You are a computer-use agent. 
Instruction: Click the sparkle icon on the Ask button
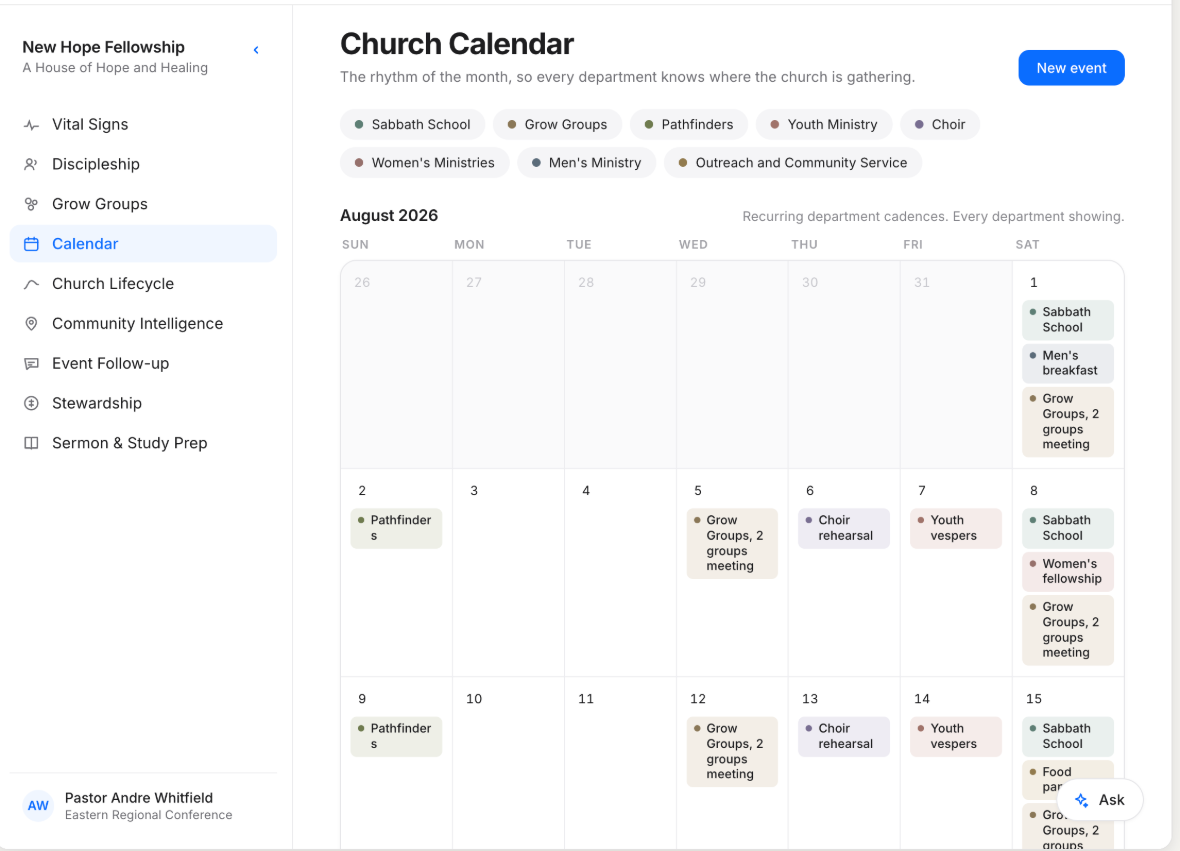(x=1081, y=800)
